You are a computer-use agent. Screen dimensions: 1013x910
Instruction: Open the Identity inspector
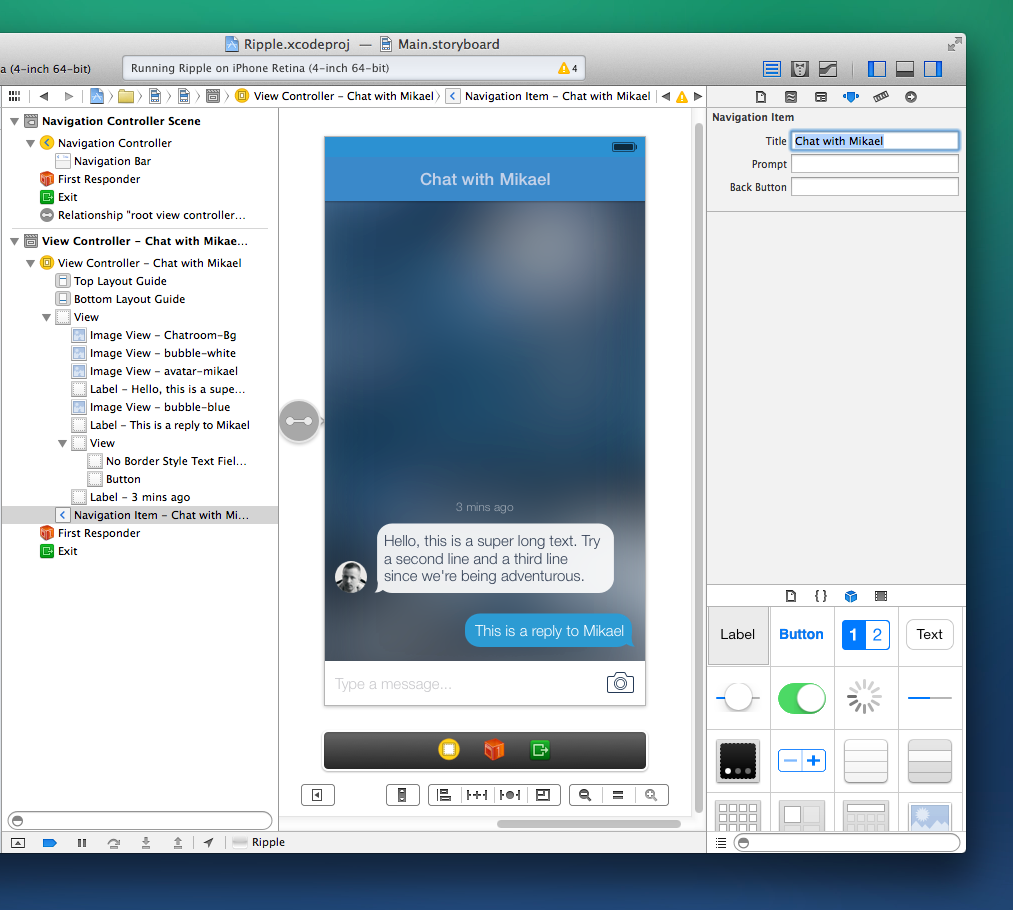click(x=820, y=97)
